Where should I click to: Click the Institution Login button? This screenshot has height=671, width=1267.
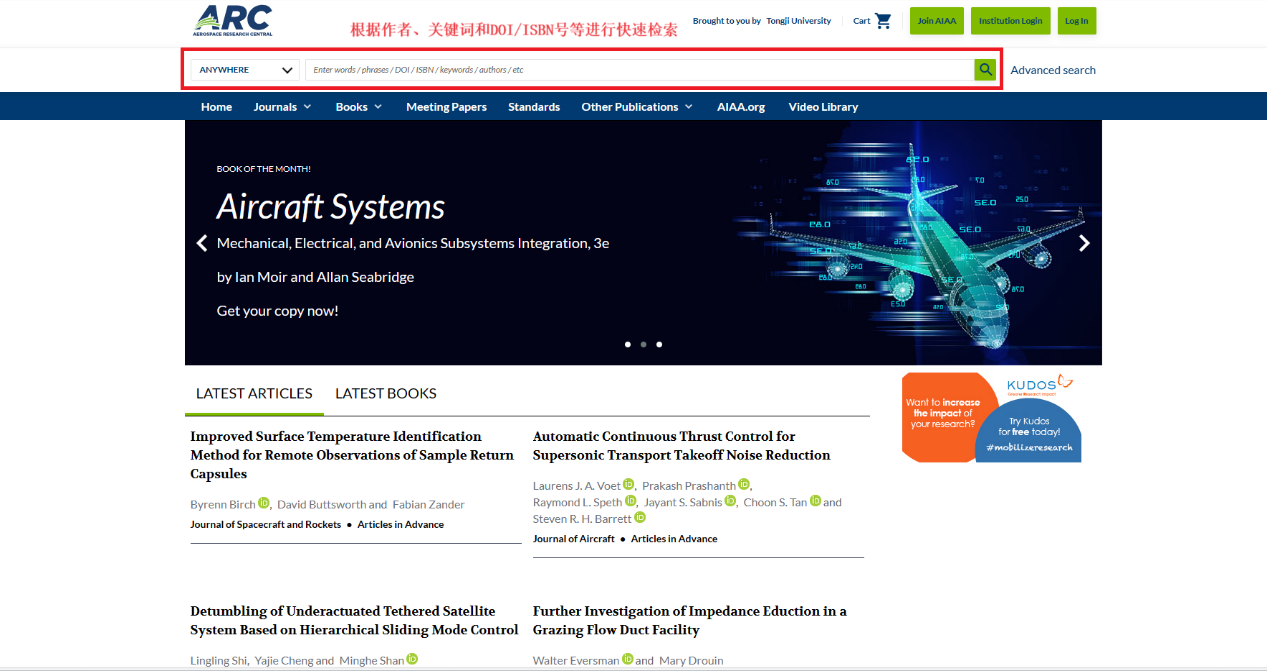(1010, 21)
